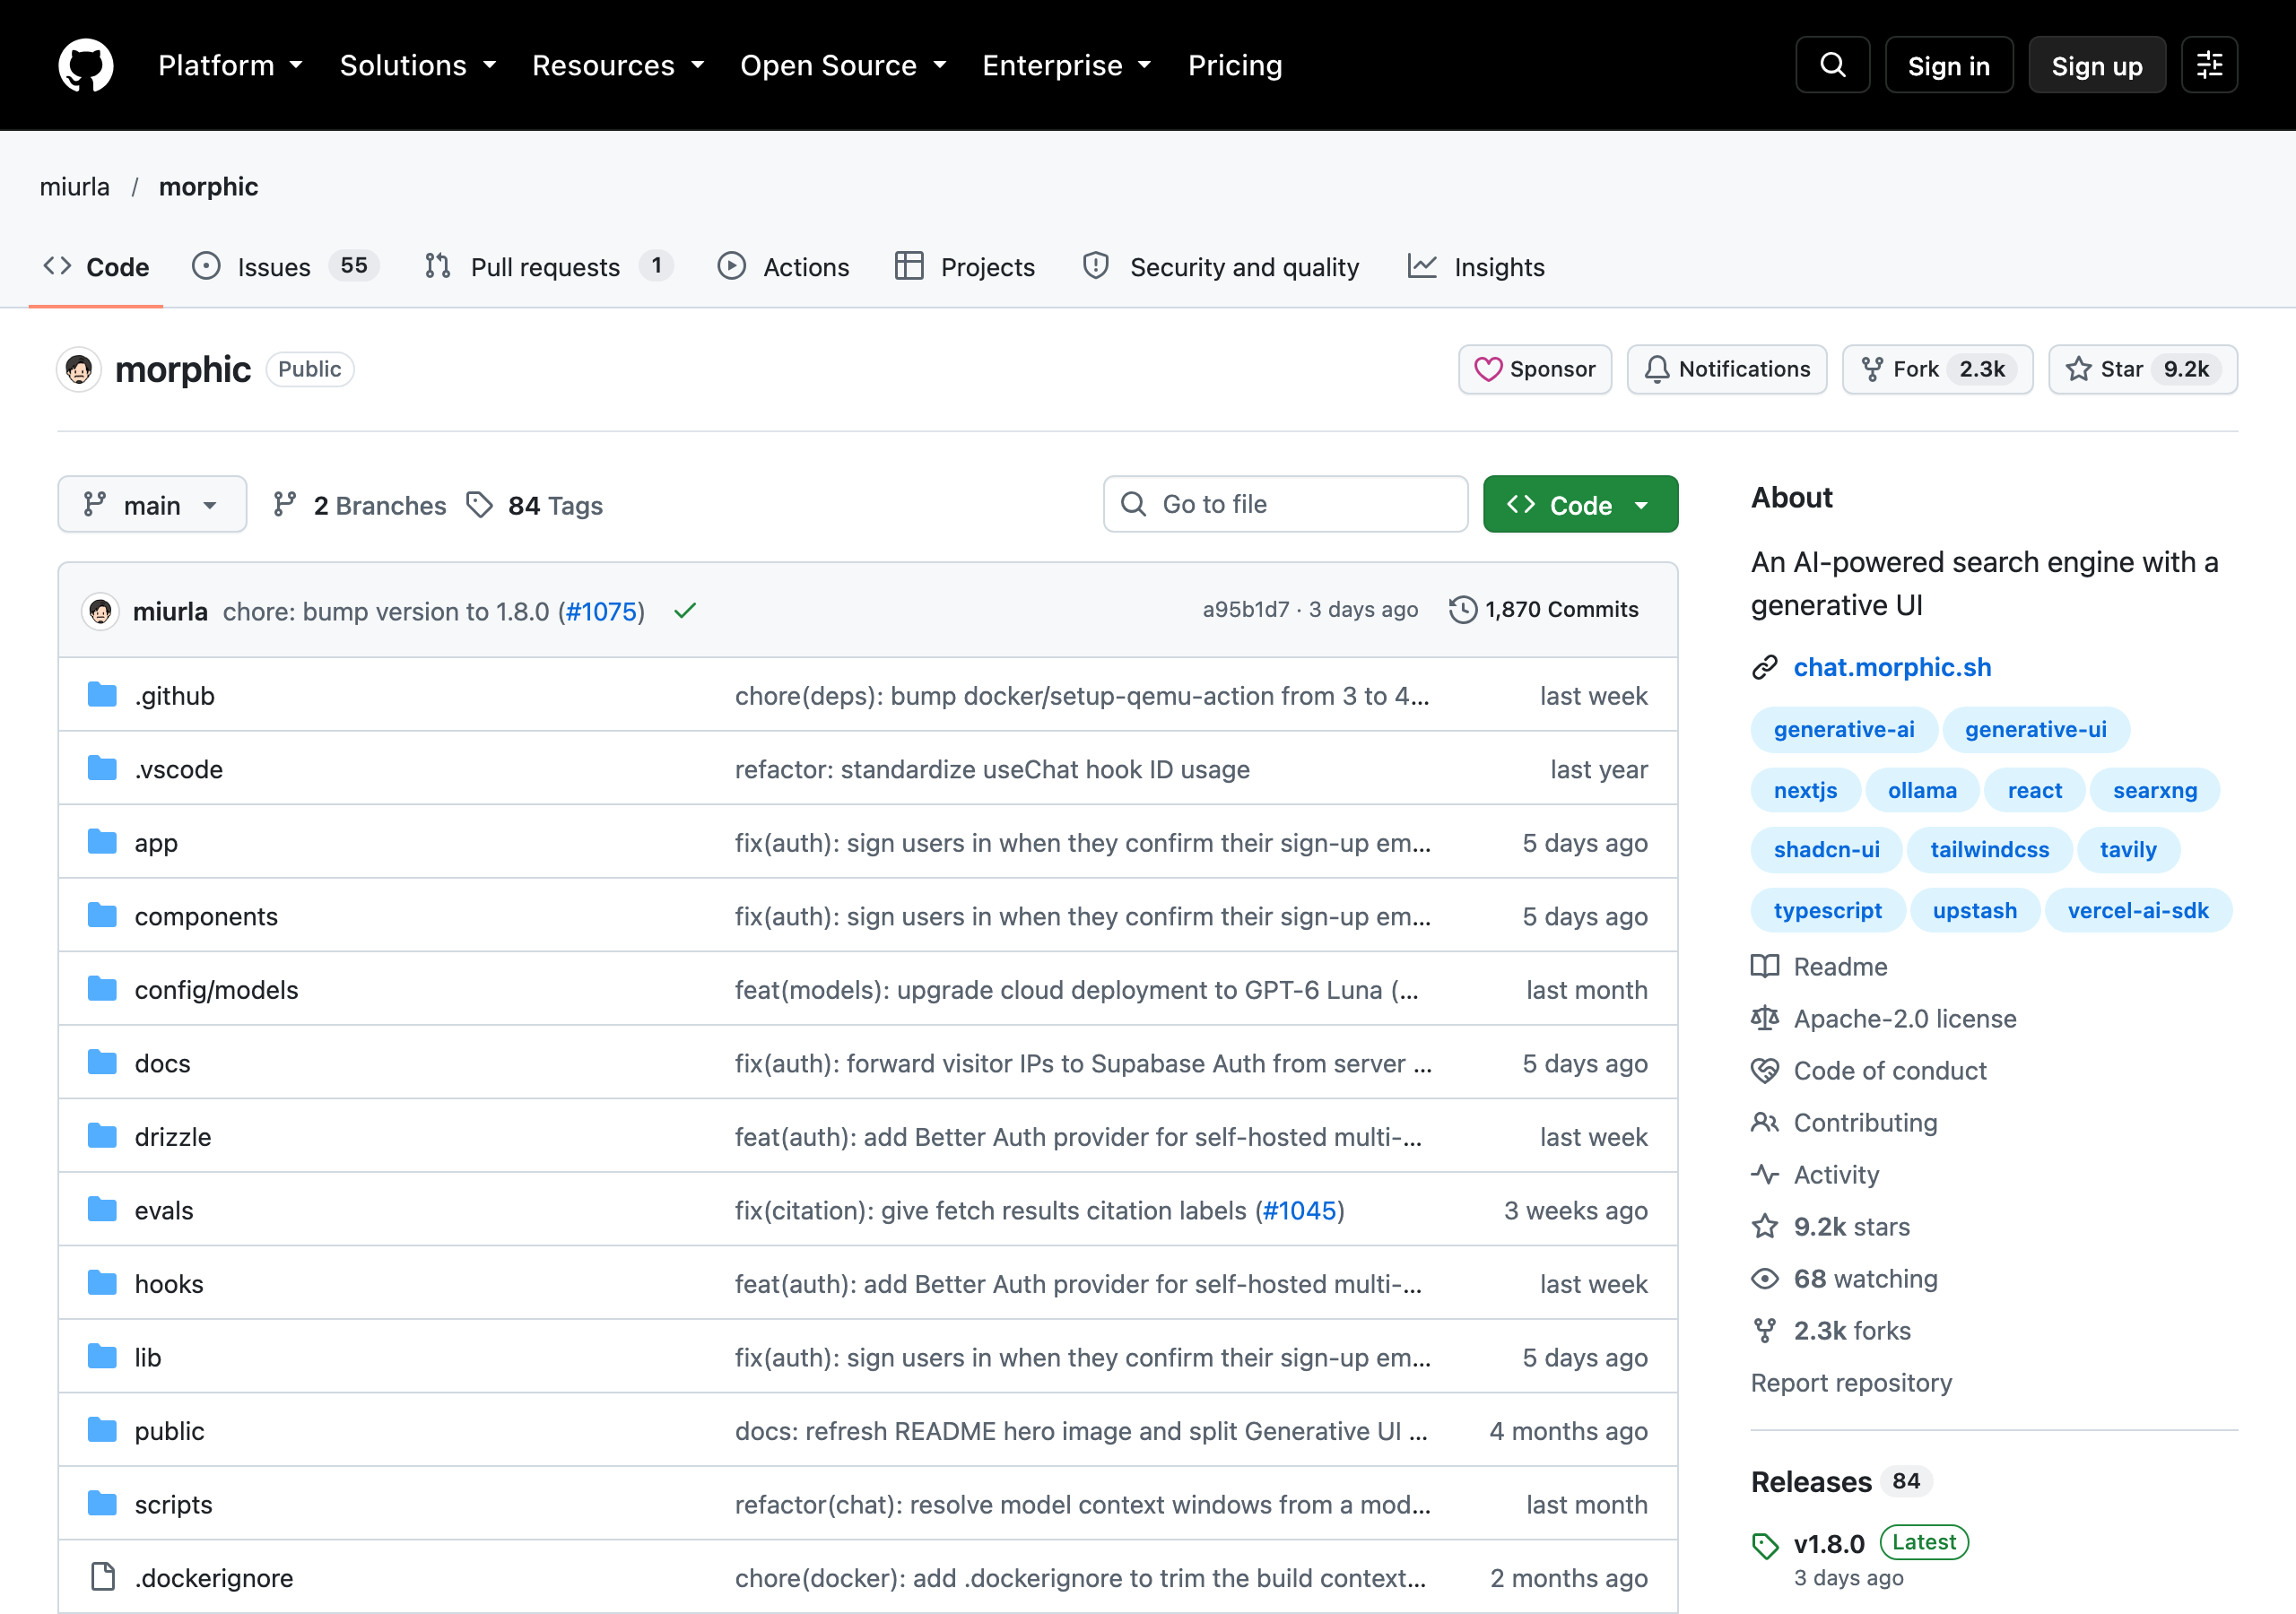Screen dimensions: 2296x1614
Task: Star the morphic repository
Action: coord(2143,370)
